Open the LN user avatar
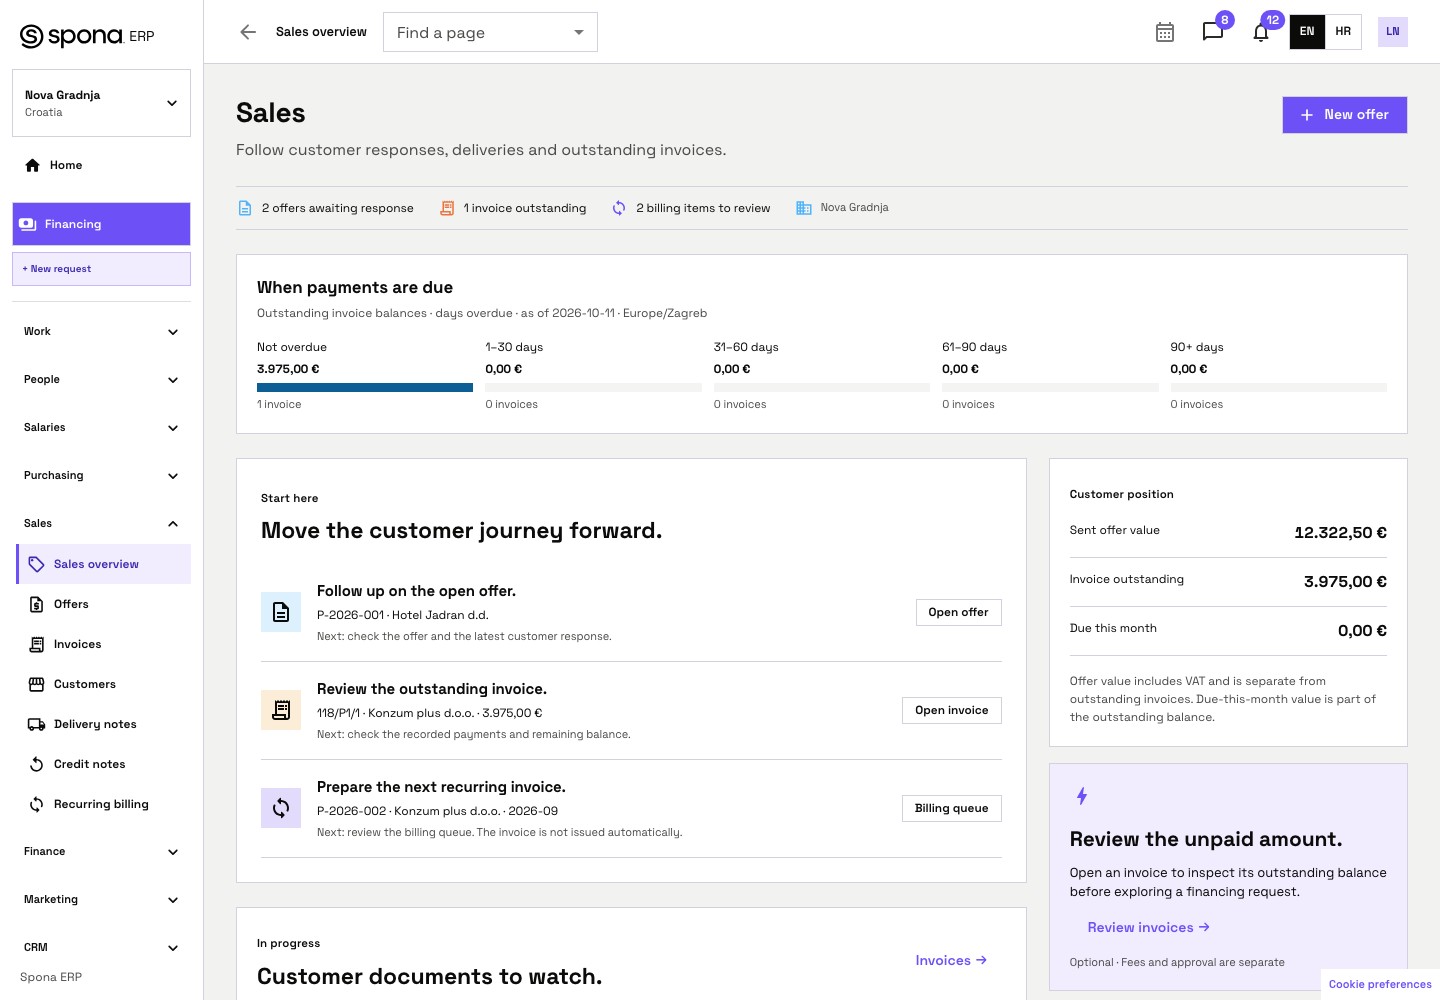The height and width of the screenshot is (1000, 1440). click(x=1392, y=32)
